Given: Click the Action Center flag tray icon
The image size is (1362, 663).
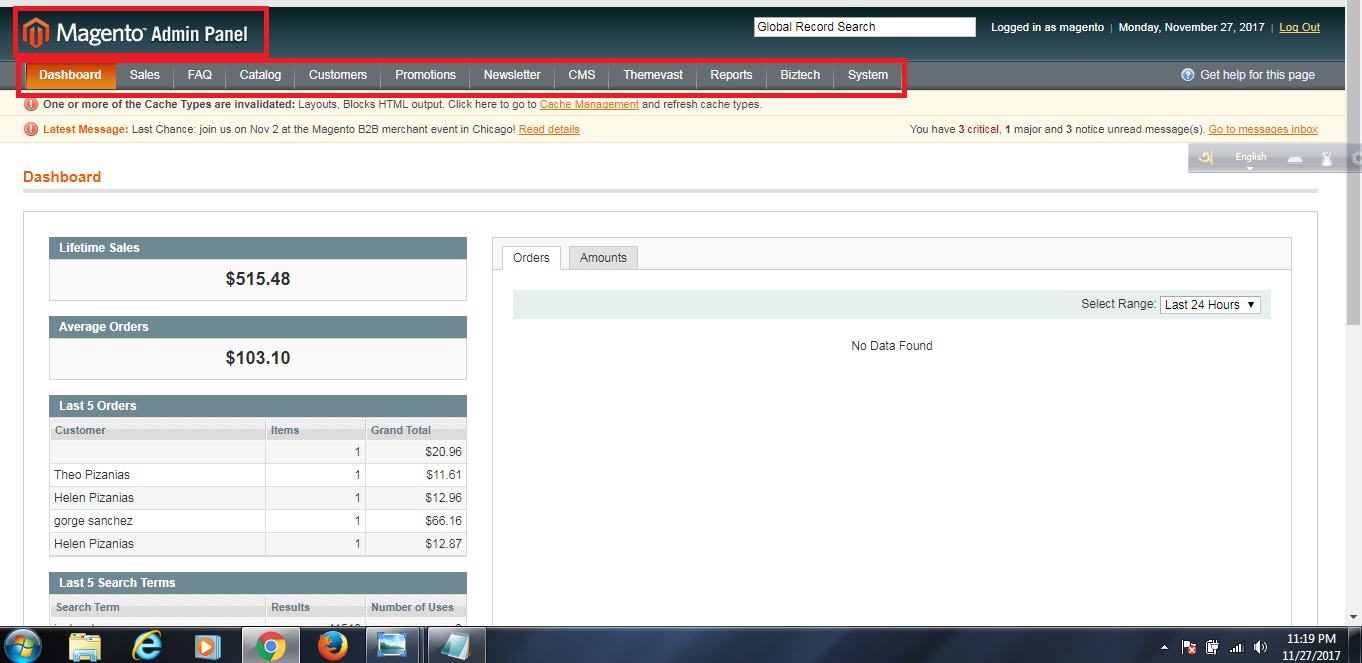Looking at the screenshot, I should pos(1189,647).
